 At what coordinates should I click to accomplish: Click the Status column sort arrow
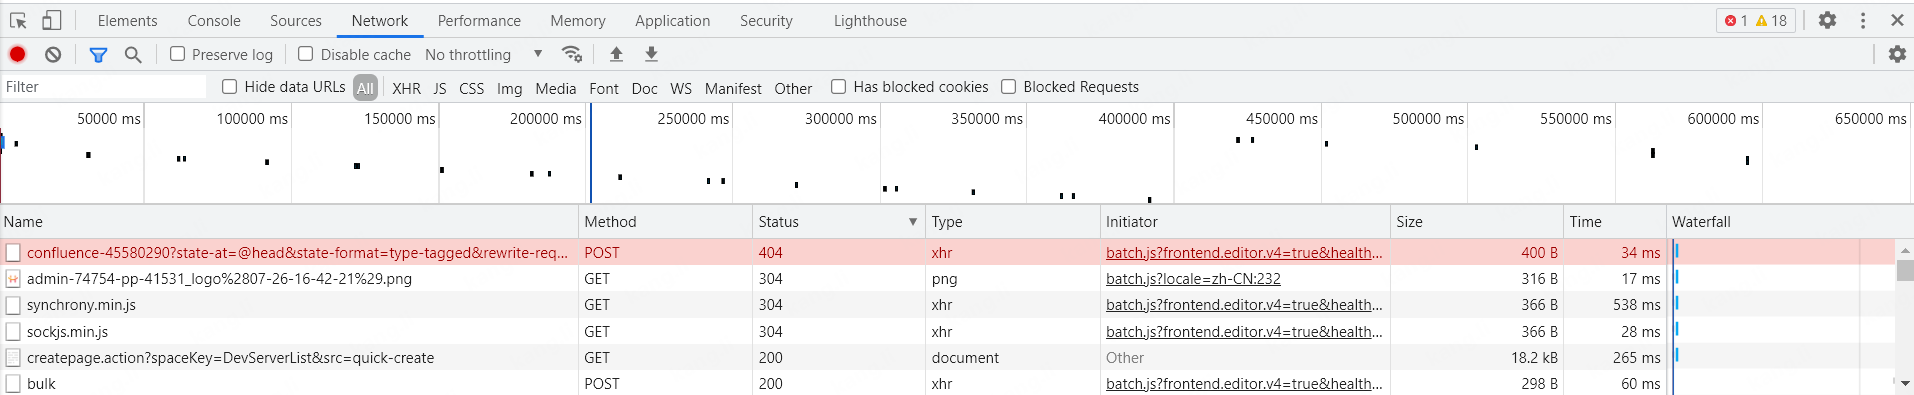click(913, 222)
